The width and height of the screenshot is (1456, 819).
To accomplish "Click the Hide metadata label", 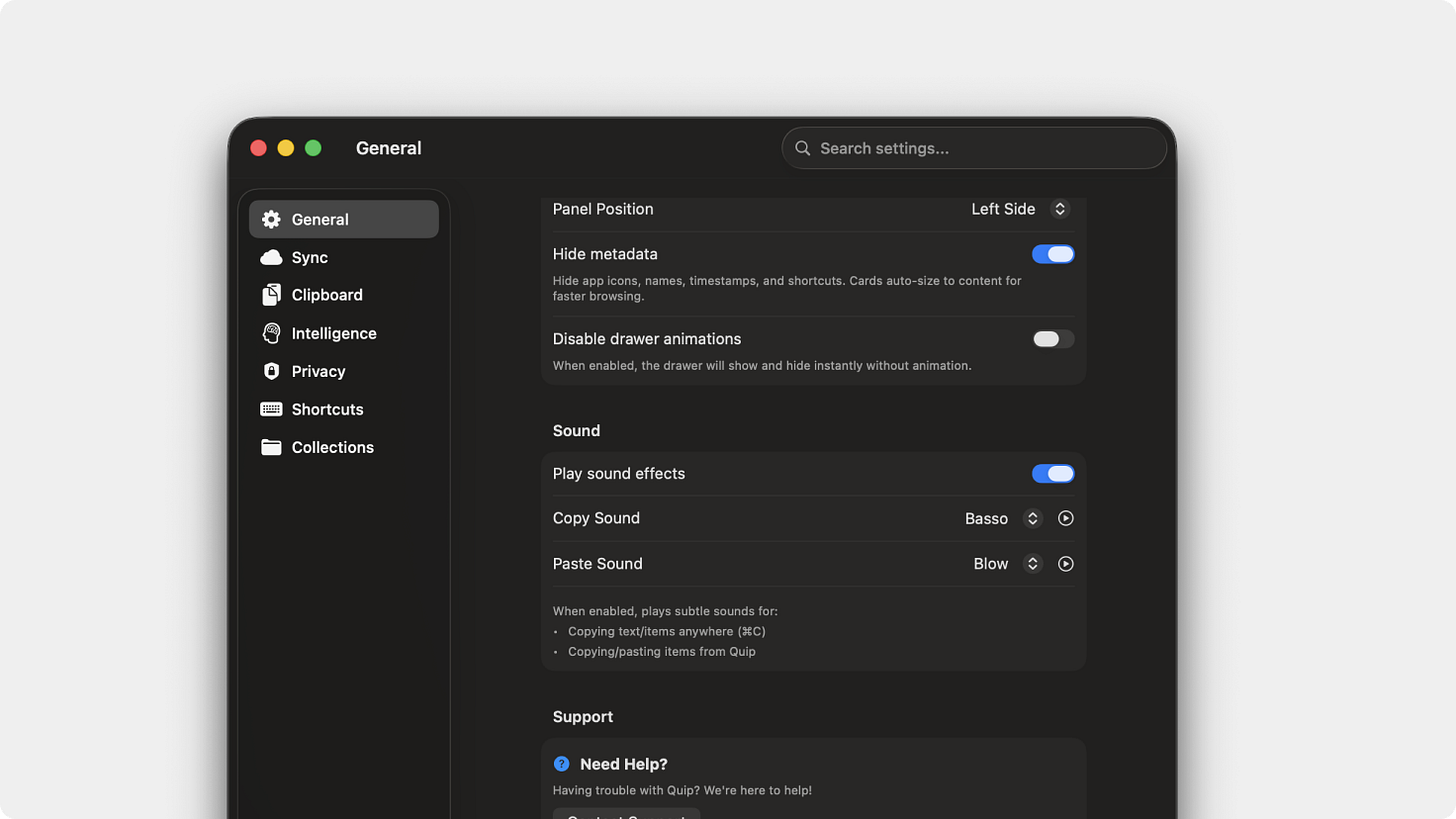I will point(605,254).
